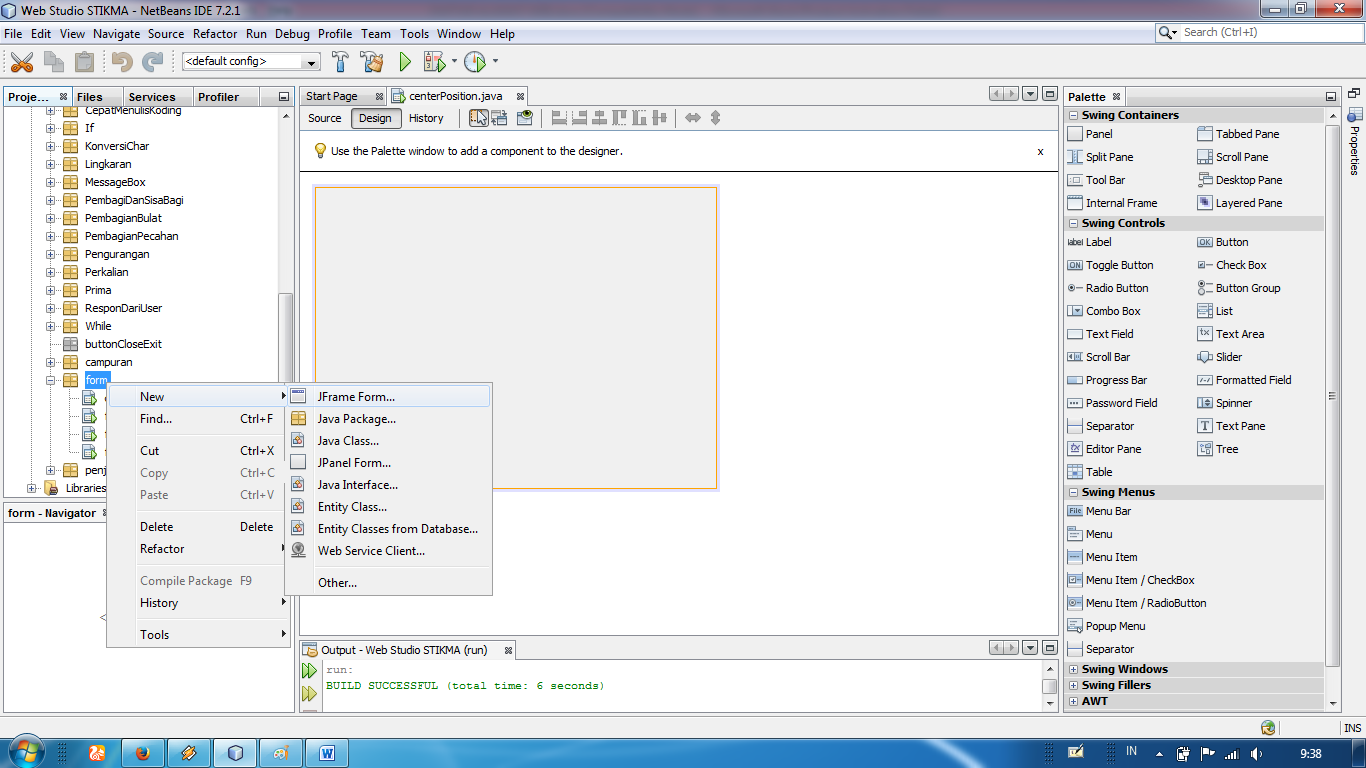This screenshot has width=1366, height=768.
Task: Toggle Connection Mode in the designer toolbar
Action: [499, 118]
